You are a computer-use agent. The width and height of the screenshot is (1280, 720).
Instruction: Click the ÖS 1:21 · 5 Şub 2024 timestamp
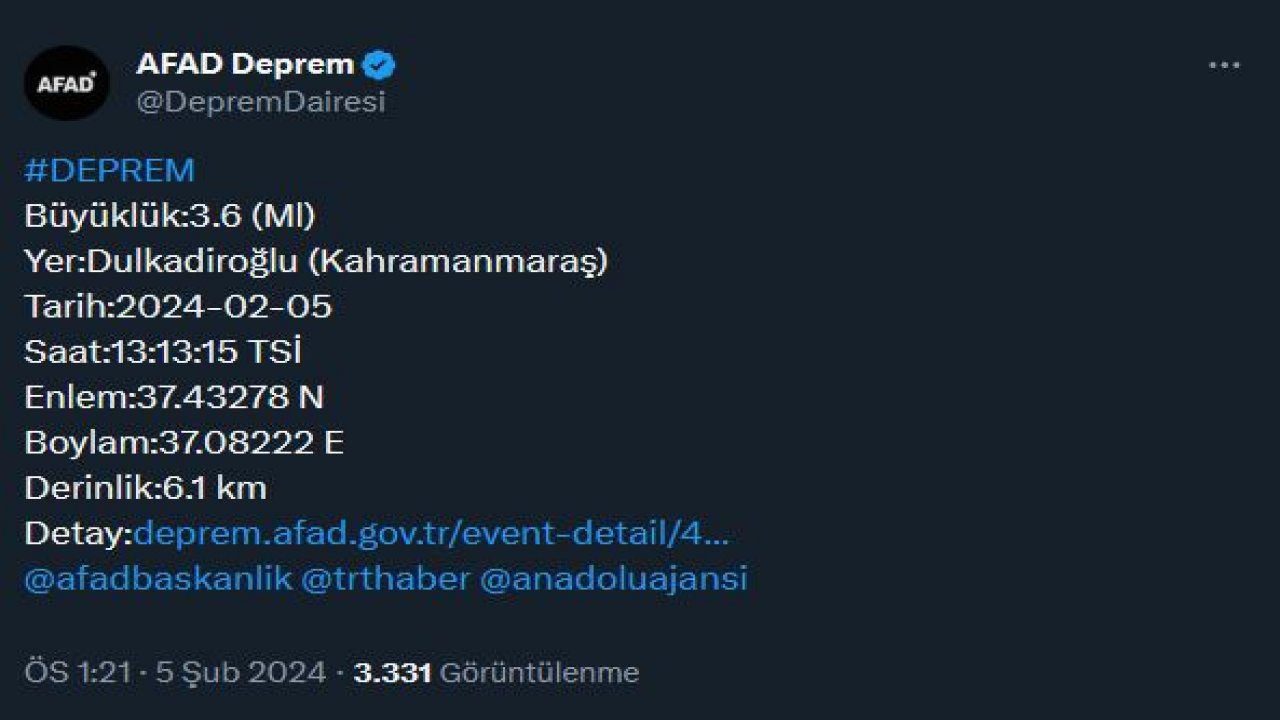coord(170,672)
